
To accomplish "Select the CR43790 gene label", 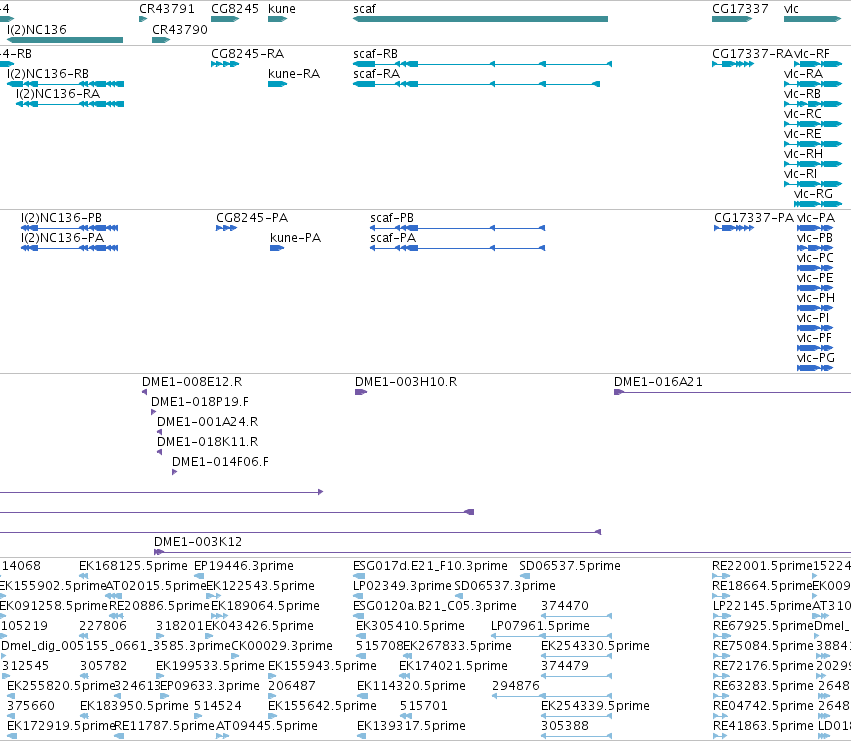I will click(x=180, y=29).
